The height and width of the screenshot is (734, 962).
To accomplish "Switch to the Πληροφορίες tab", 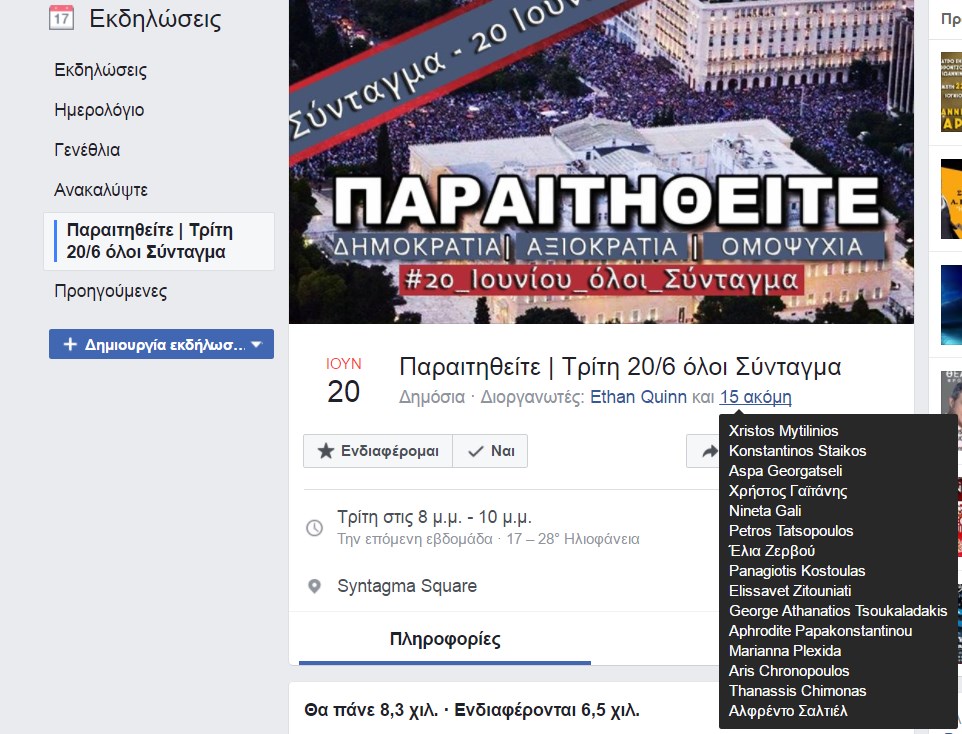I will click(x=445, y=639).
